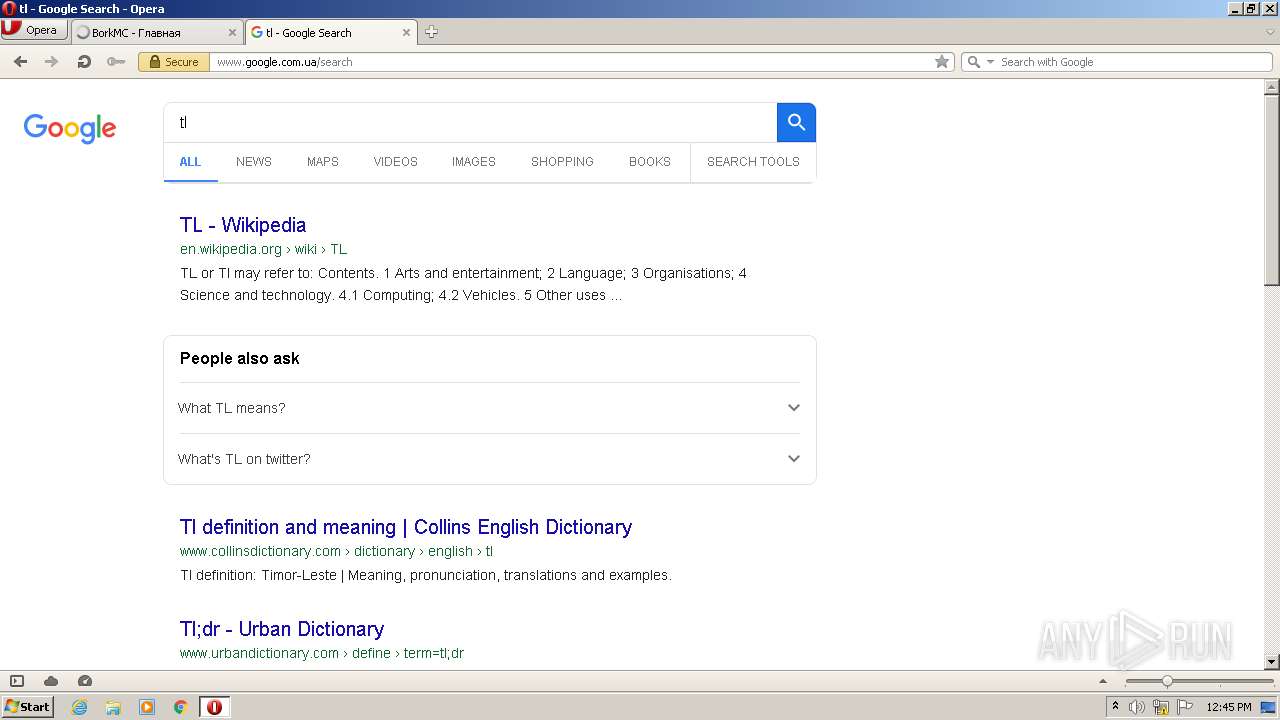This screenshot has width=1280, height=720.
Task: Expand the What TL means? question
Action: (x=490, y=408)
